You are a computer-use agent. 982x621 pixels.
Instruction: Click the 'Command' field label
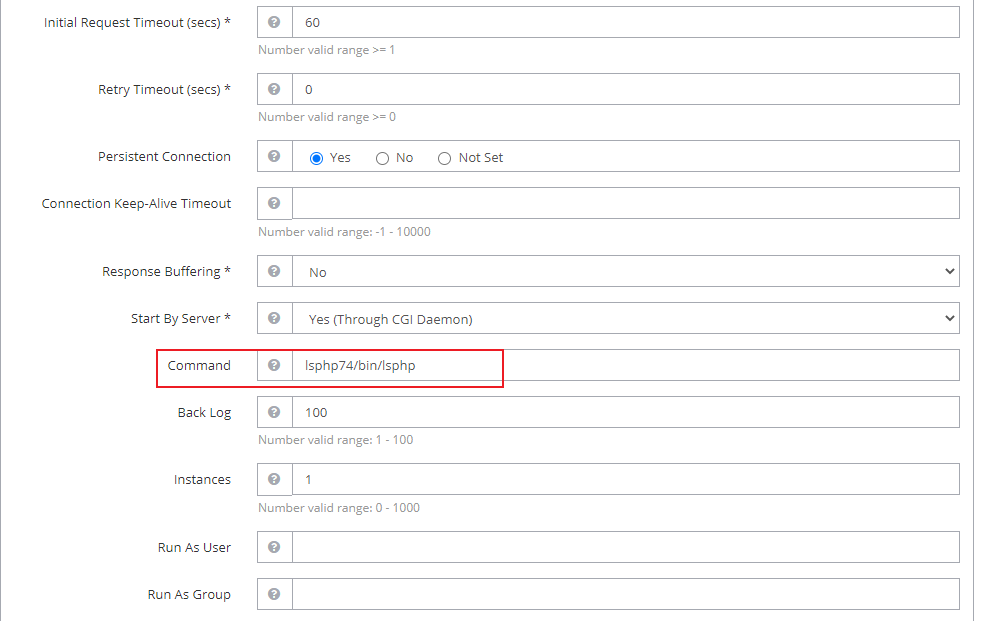[x=199, y=366]
